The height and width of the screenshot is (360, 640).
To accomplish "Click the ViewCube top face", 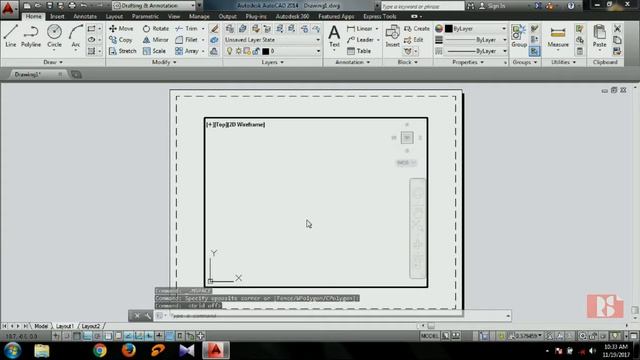I will 407,138.
